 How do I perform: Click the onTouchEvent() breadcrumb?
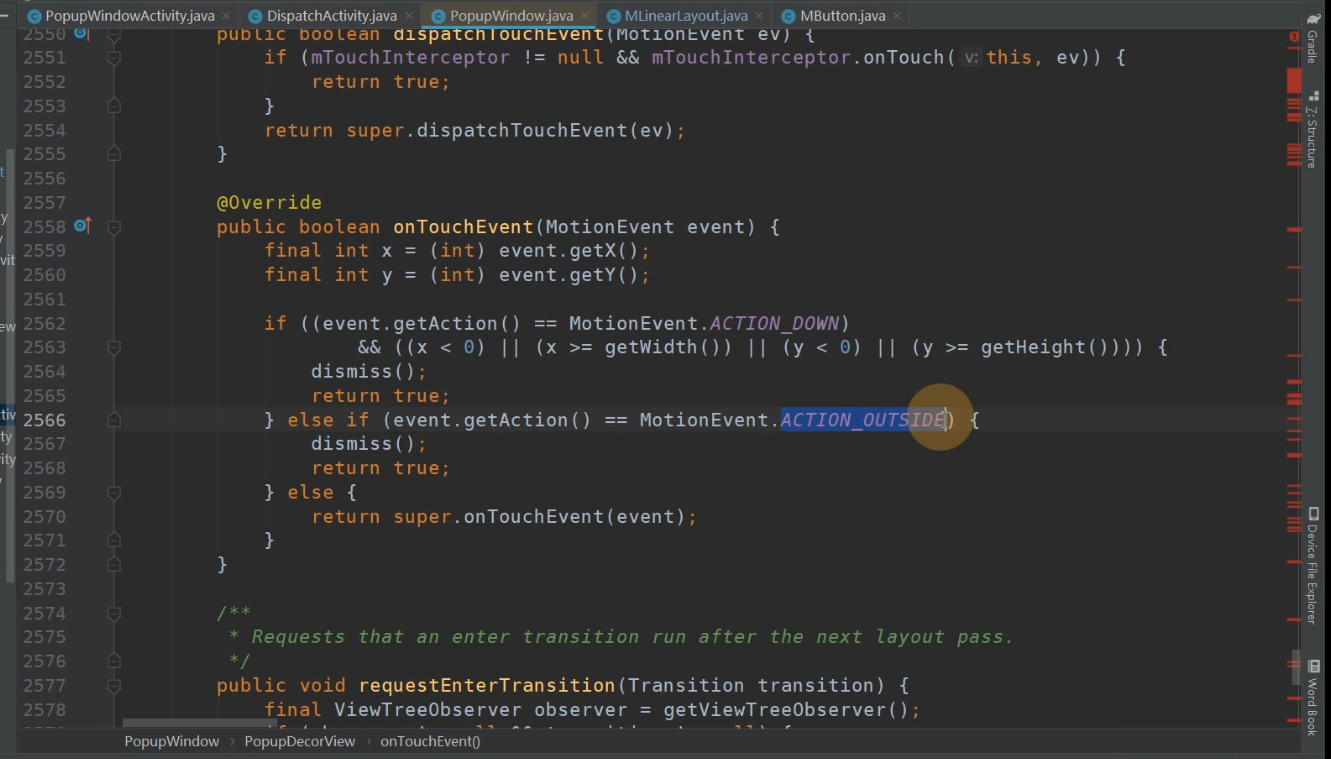tap(430, 741)
